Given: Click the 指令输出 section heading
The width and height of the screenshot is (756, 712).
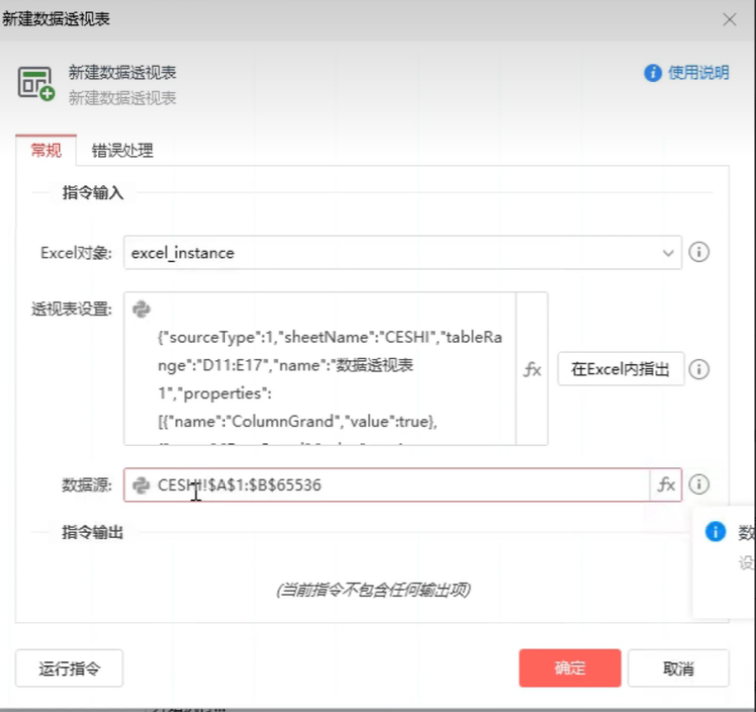Looking at the screenshot, I should click(93, 532).
